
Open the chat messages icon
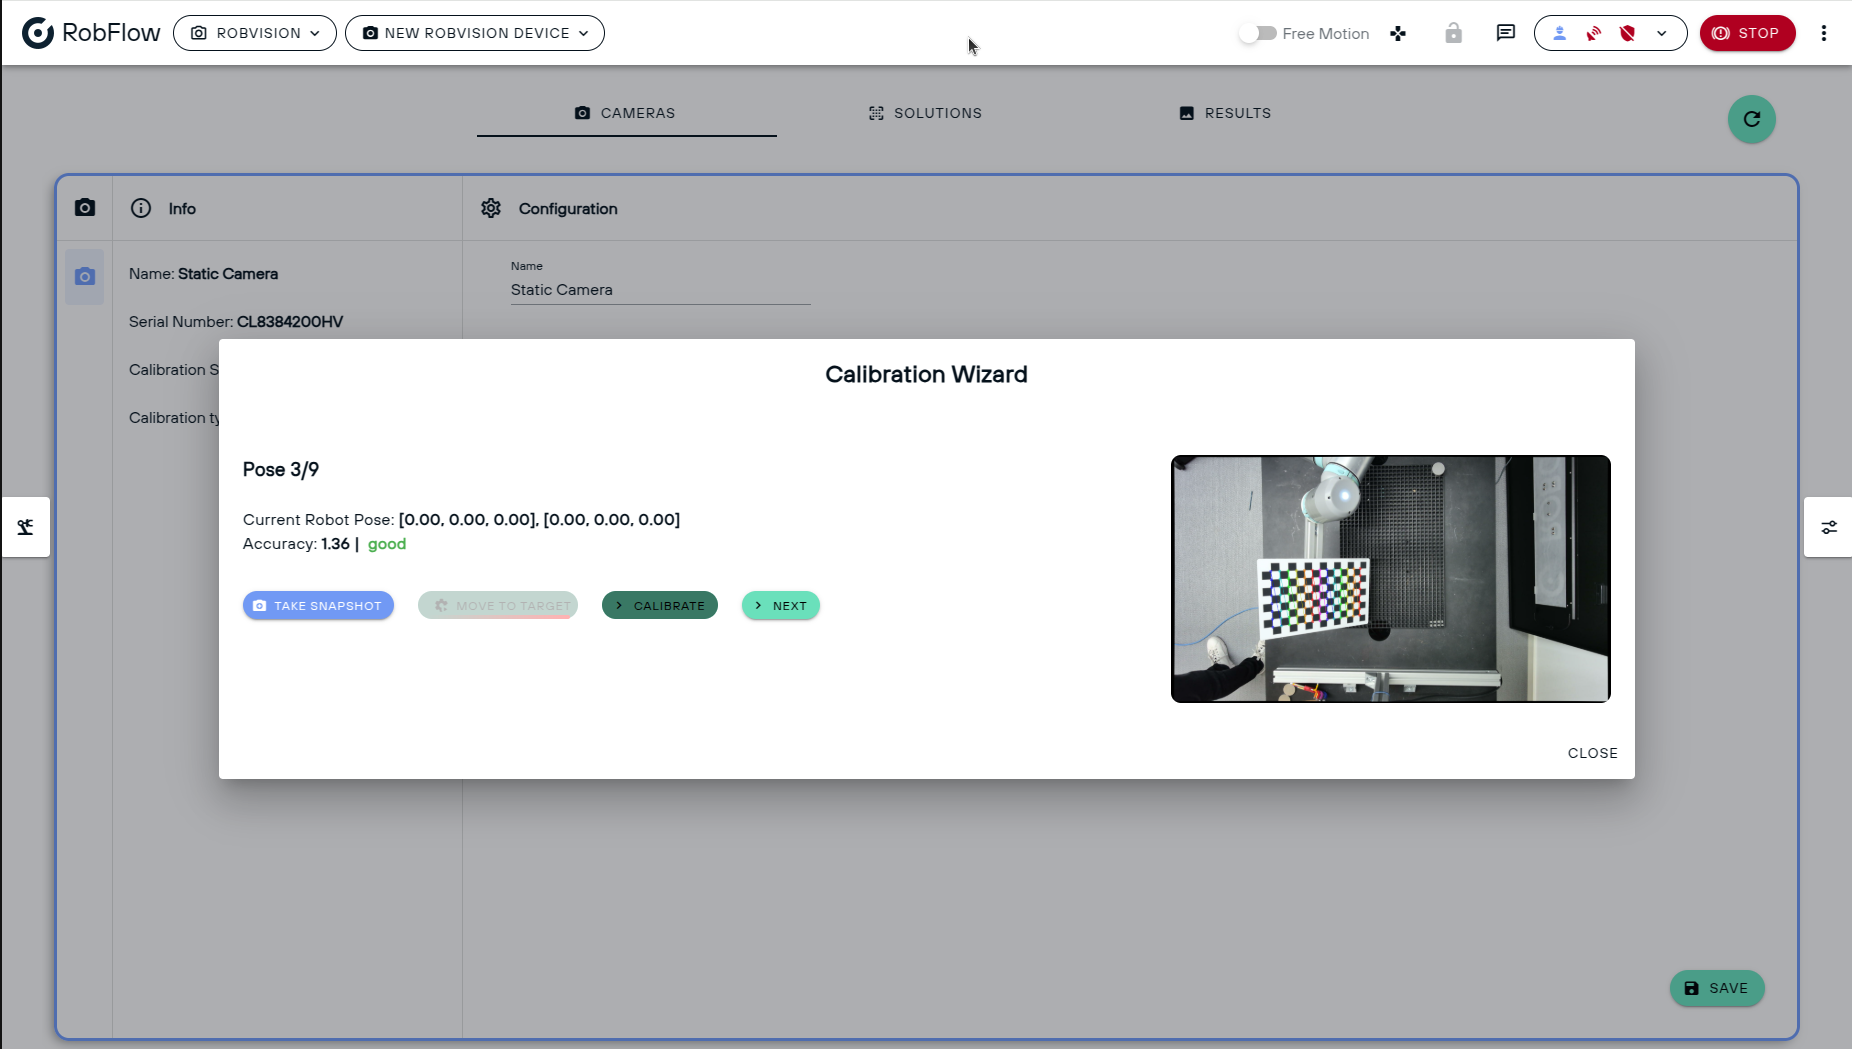pos(1505,33)
